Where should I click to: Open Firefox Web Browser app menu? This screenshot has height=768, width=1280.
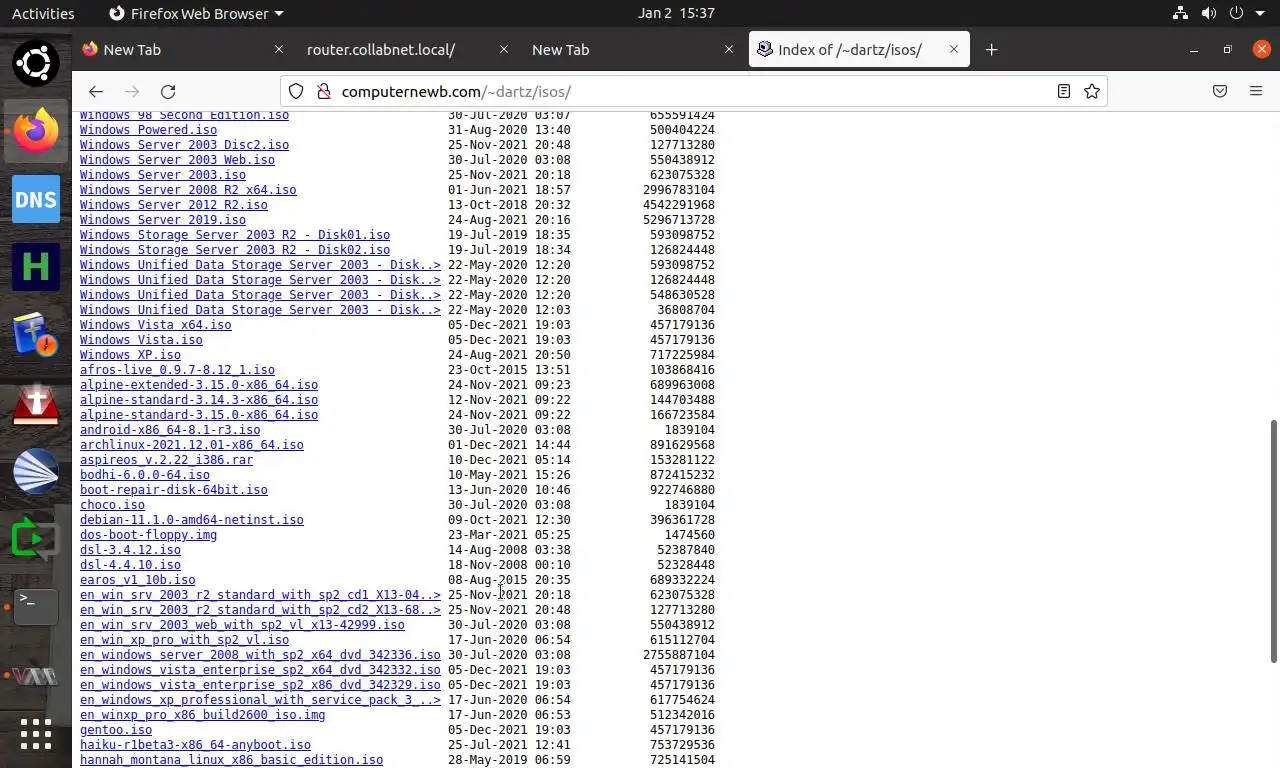click(196, 13)
